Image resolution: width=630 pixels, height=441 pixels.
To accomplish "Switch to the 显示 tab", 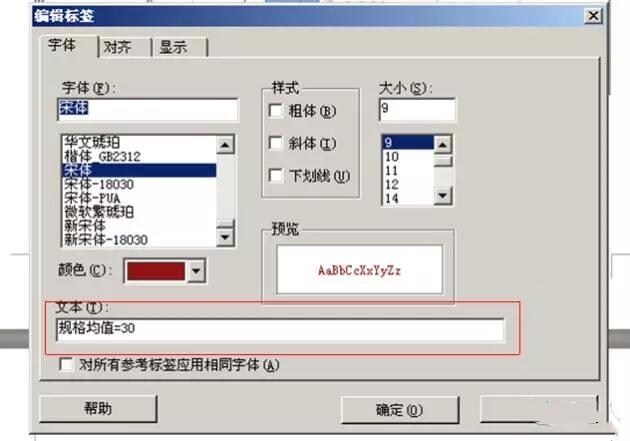I will (174, 47).
